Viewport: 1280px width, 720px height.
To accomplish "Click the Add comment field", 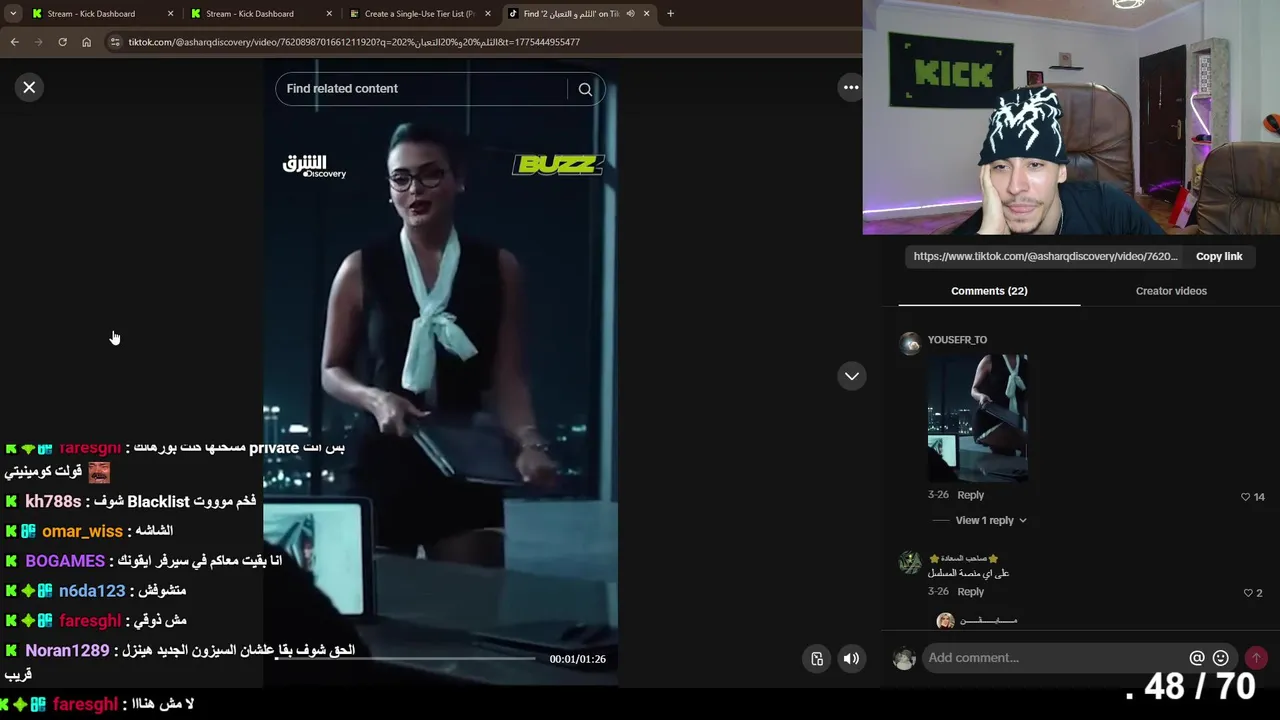I will pos(1052,658).
